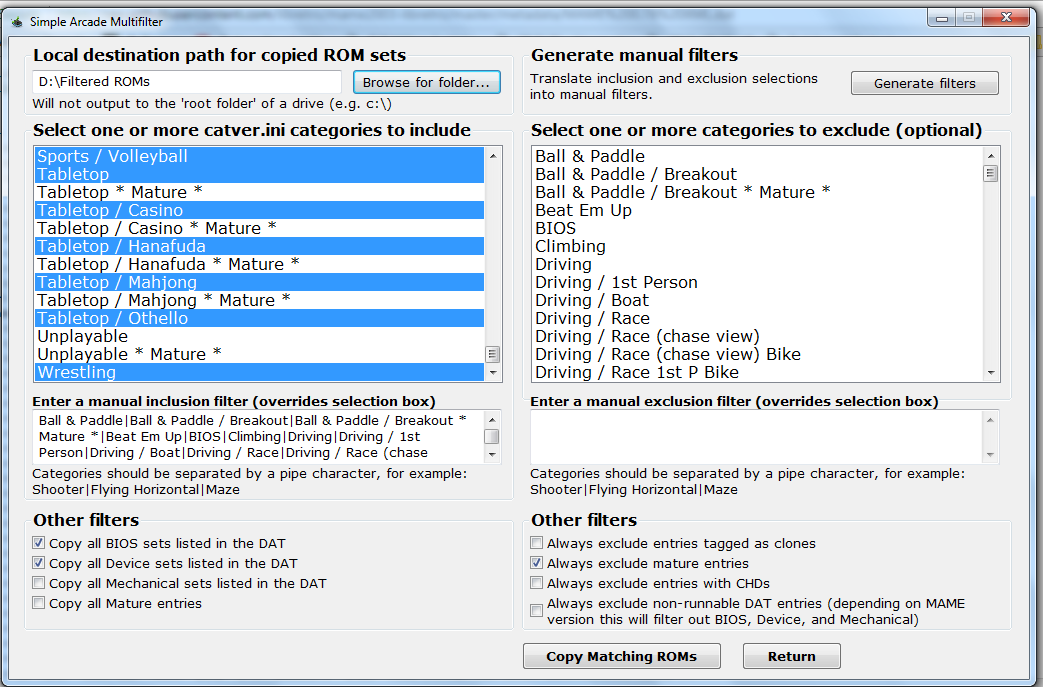Viewport: 1043px width, 687px height.
Task: Click Browse for folder button
Action: (x=426, y=82)
